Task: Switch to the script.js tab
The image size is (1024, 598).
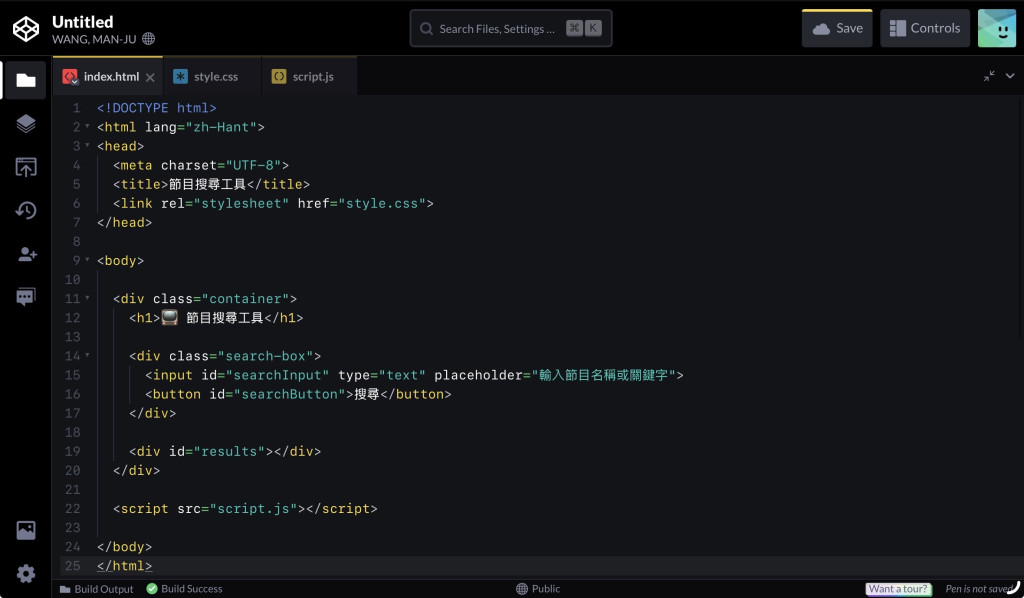Action: [310, 76]
